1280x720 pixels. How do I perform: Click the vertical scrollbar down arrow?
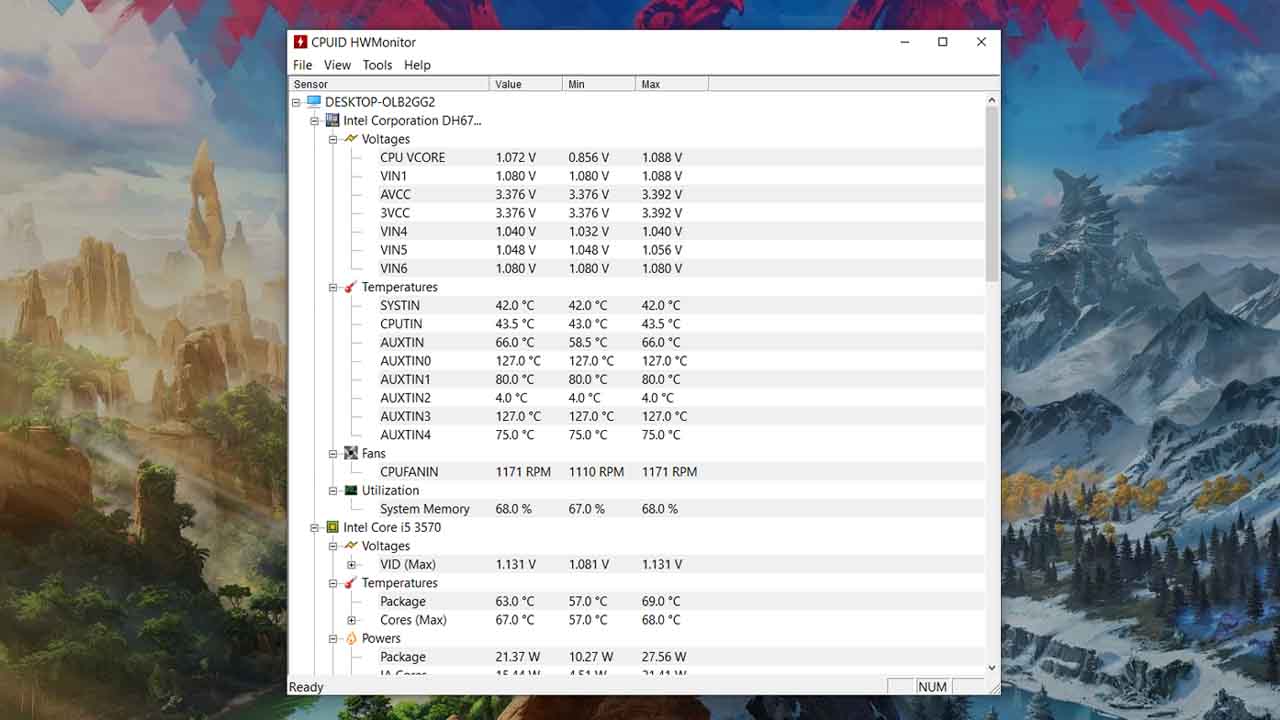991,667
